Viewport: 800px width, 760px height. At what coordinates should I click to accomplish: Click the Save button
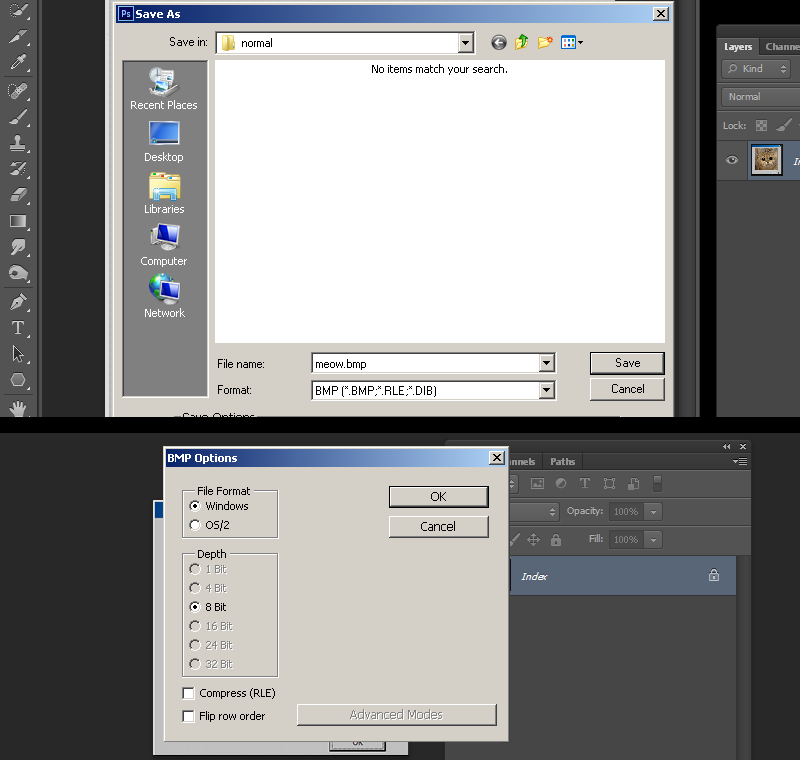pos(627,363)
